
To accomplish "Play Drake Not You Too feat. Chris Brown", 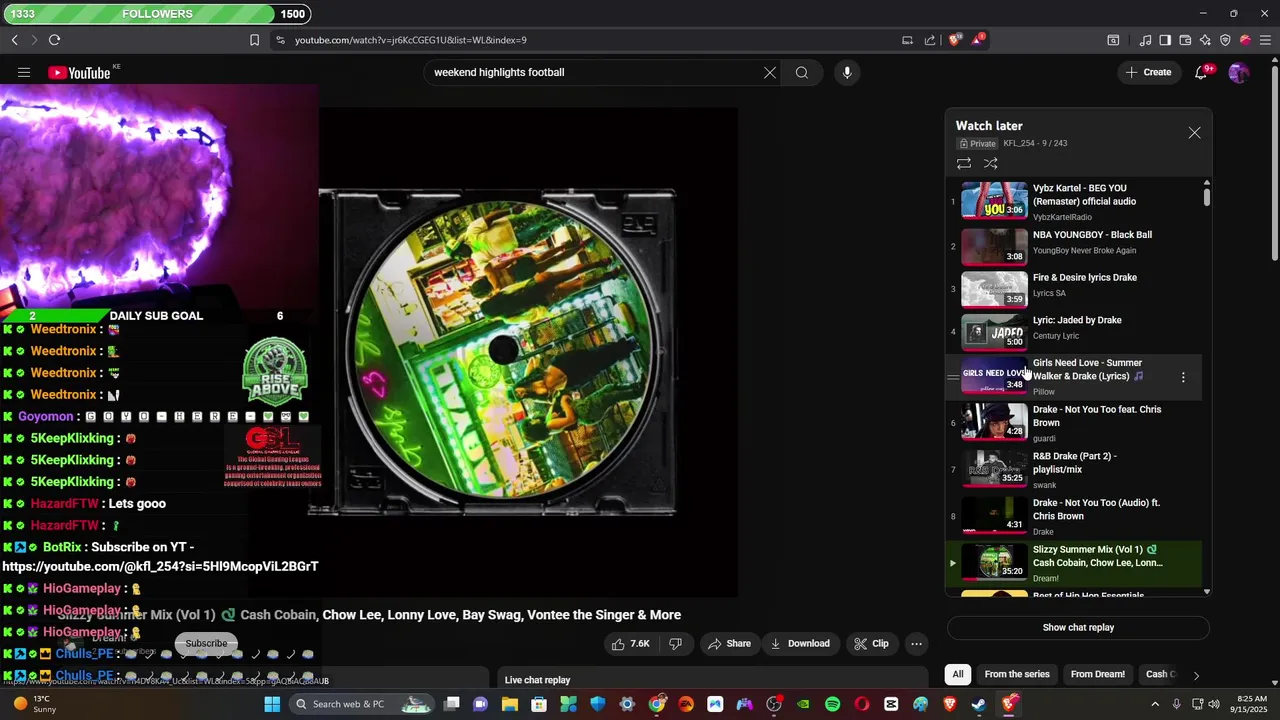I will [1075, 423].
